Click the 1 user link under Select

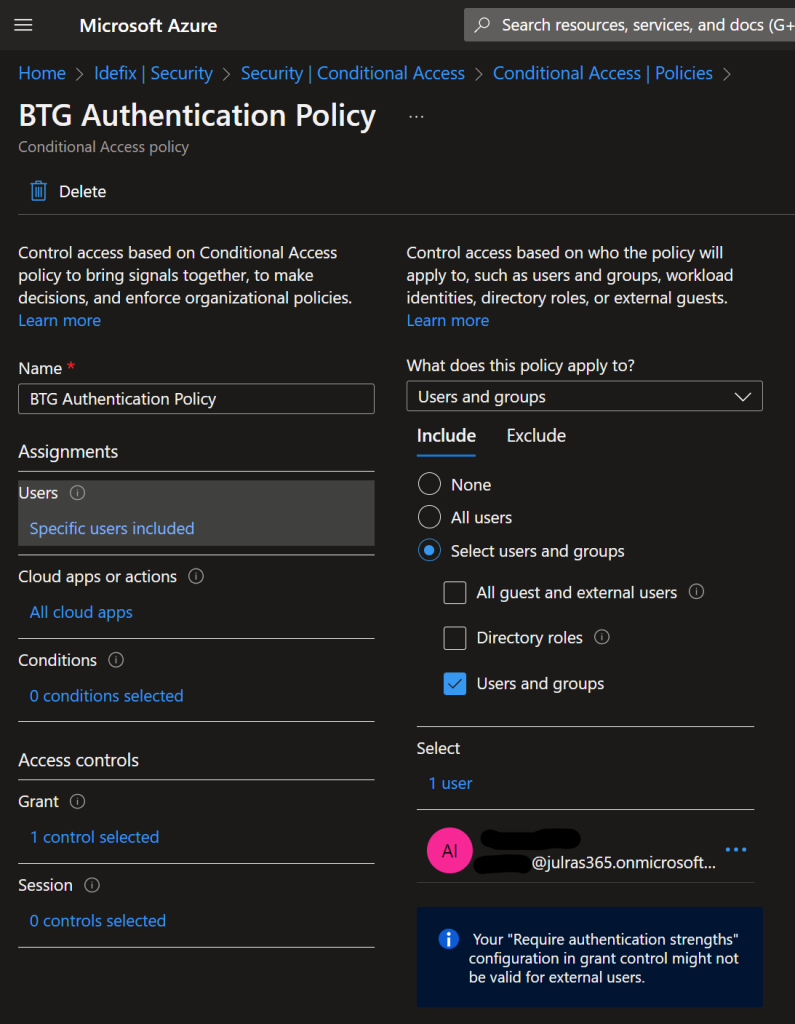pos(450,783)
